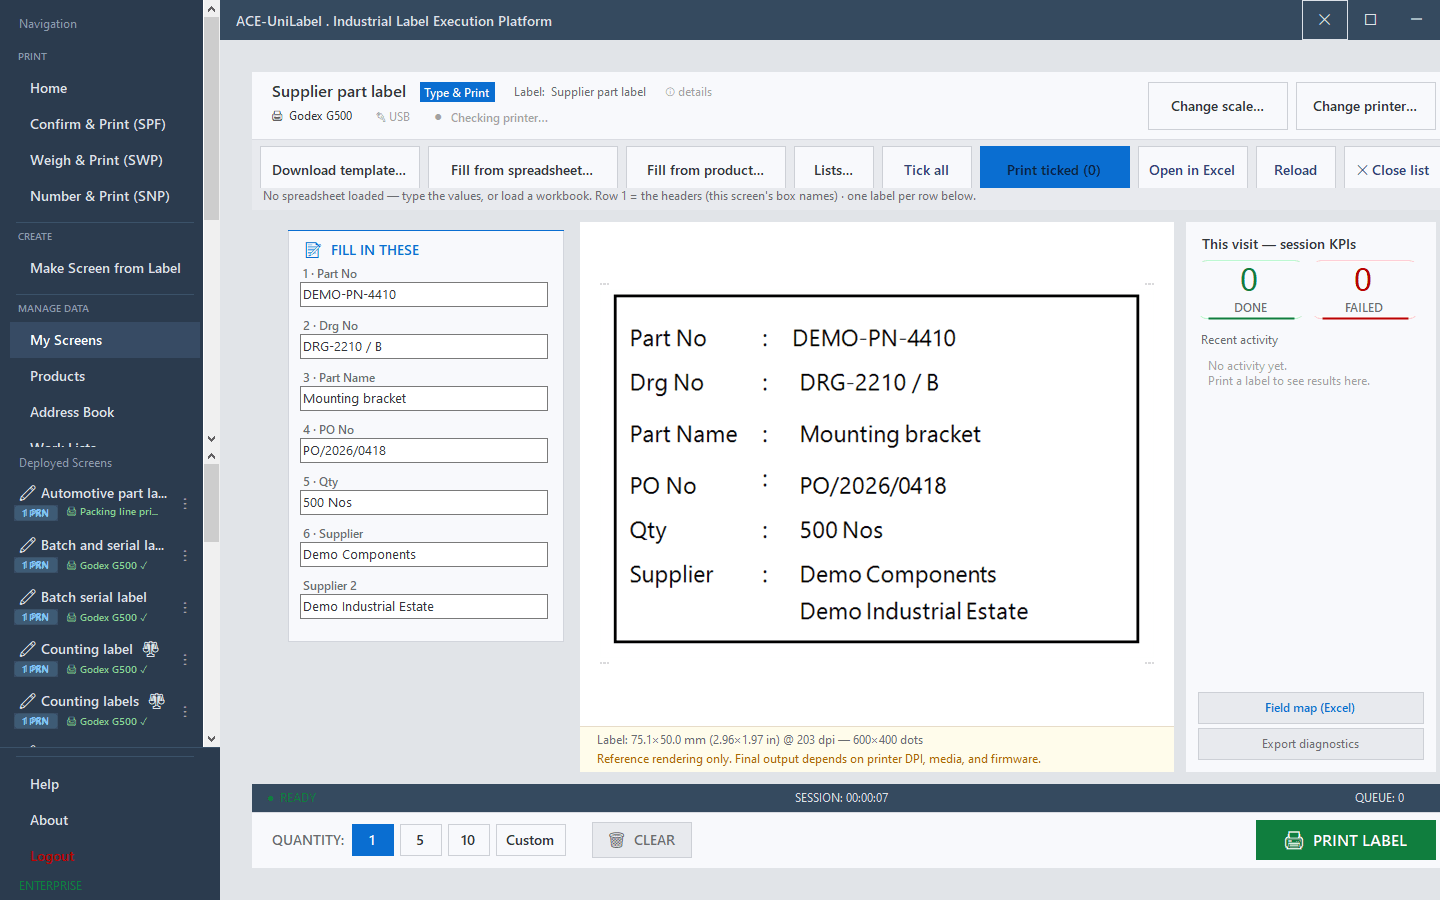Click the Print ticked (0) button

(1054, 170)
